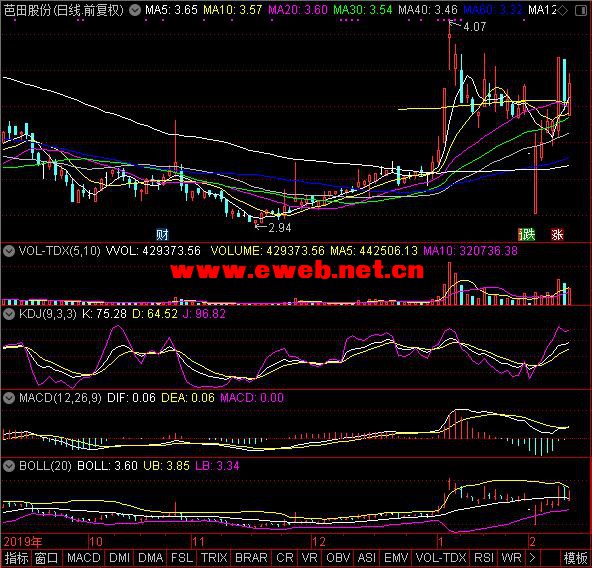Click the MACD(12,26,9) indicator name
This screenshot has width=592, height=568.
tap(60, 398)
